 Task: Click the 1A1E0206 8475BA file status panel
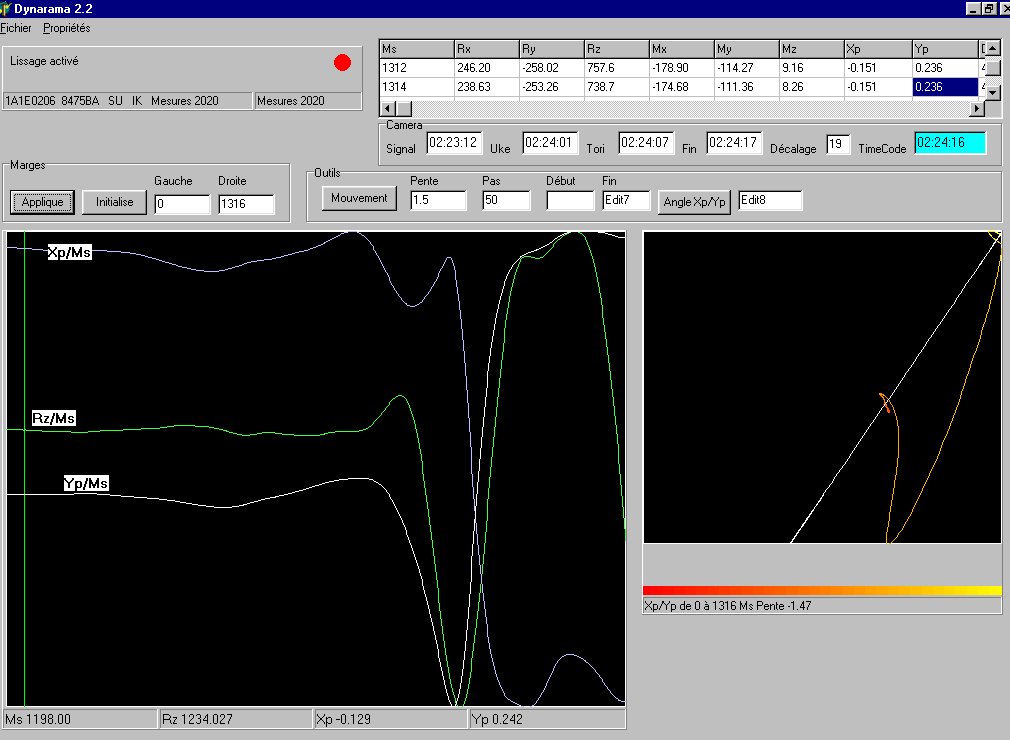(128, 101)
